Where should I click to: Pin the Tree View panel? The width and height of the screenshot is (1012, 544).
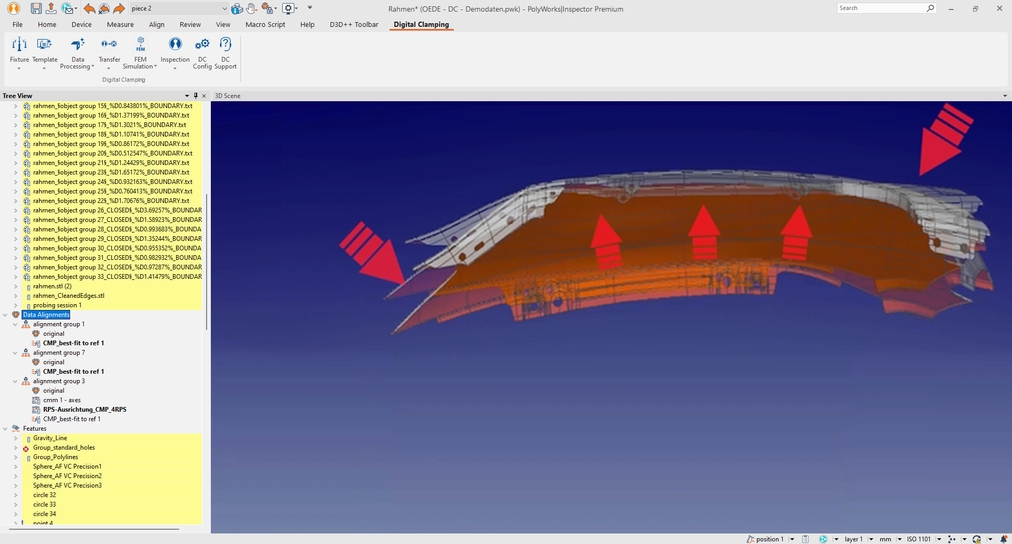[196, 96]
